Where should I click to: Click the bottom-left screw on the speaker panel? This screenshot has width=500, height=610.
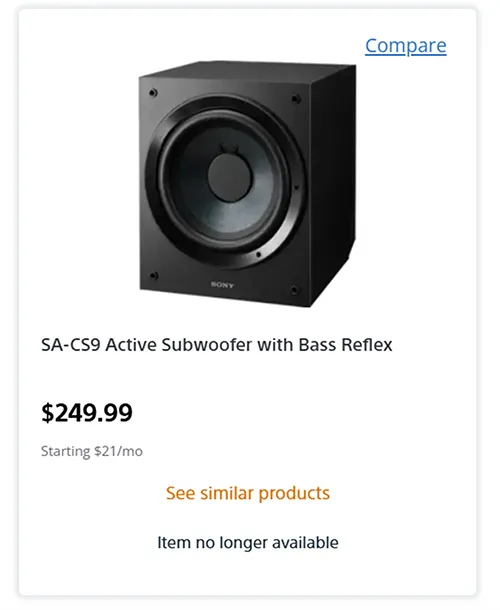click(154, 276)
